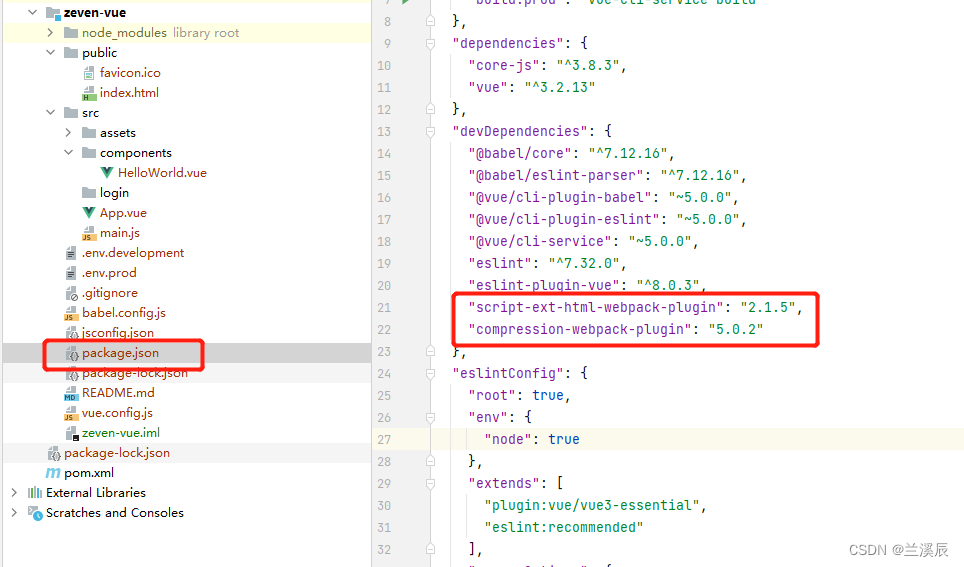Click the README.md markdown icon

[x=71, y=393]
